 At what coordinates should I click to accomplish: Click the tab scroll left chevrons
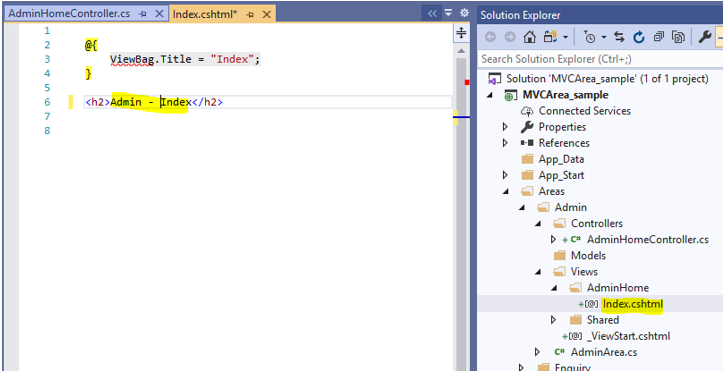(432, 13)
